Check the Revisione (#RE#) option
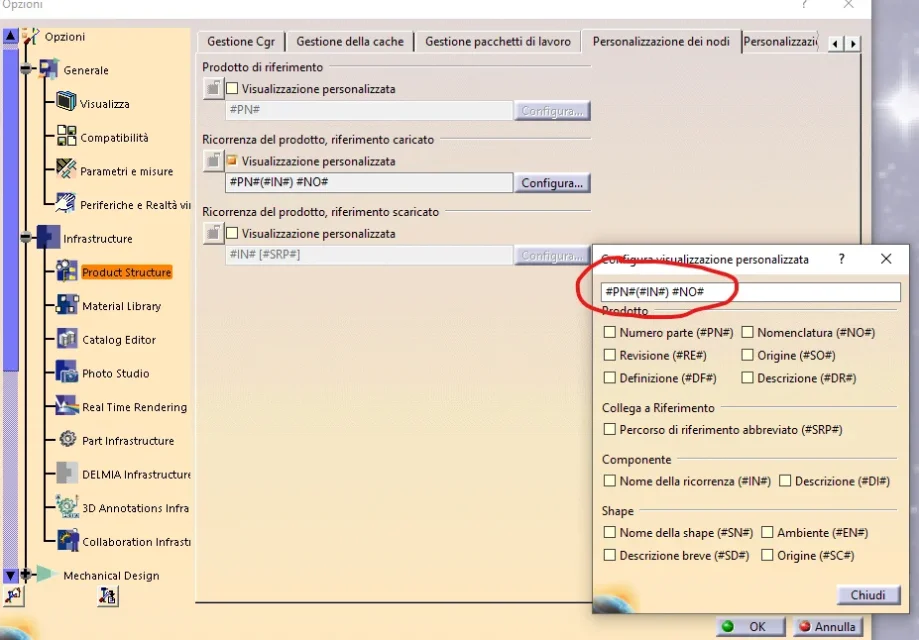This screenshot has width=919, height=640. [x=609, y=355]
